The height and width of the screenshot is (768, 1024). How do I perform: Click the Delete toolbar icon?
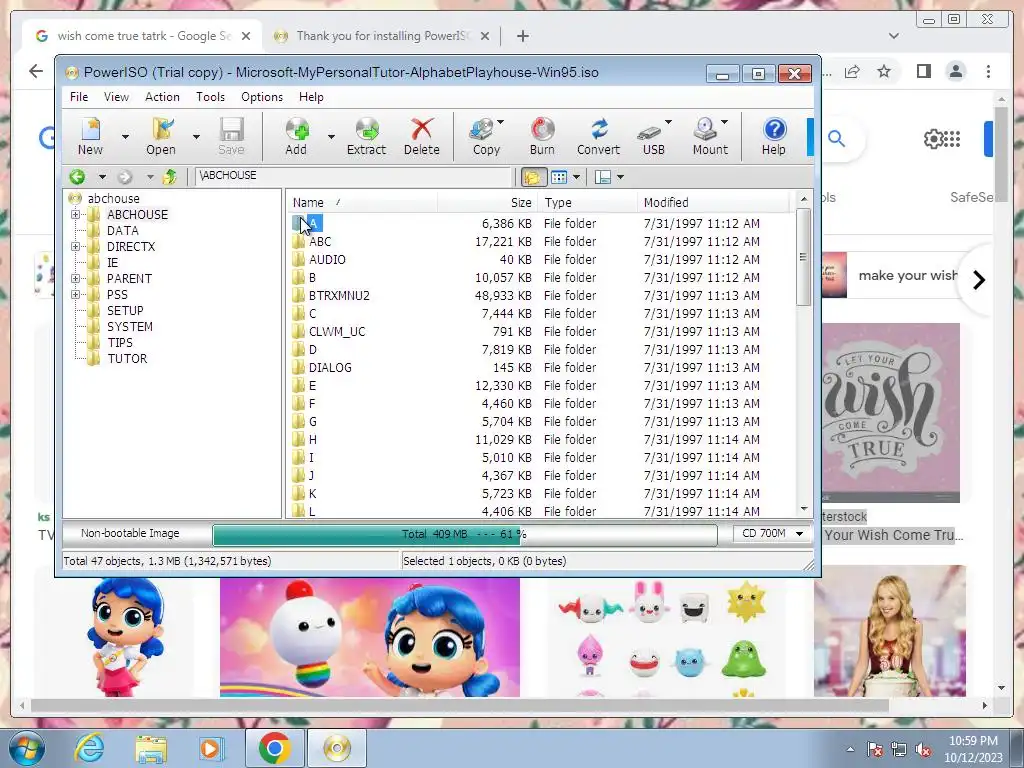tap(422, 136)
